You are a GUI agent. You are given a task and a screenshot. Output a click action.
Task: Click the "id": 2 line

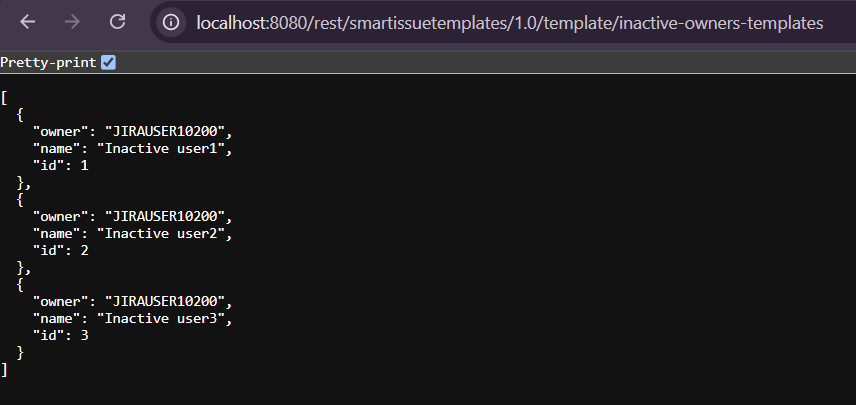[61, 251]
